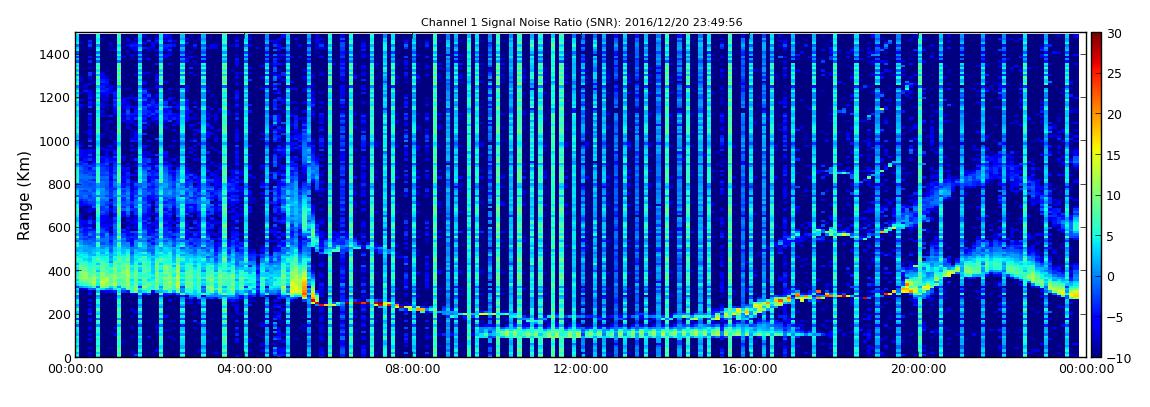The image size is (1150, 407).
Task: Click the colorbar value −5
Action: point(1114,317)
